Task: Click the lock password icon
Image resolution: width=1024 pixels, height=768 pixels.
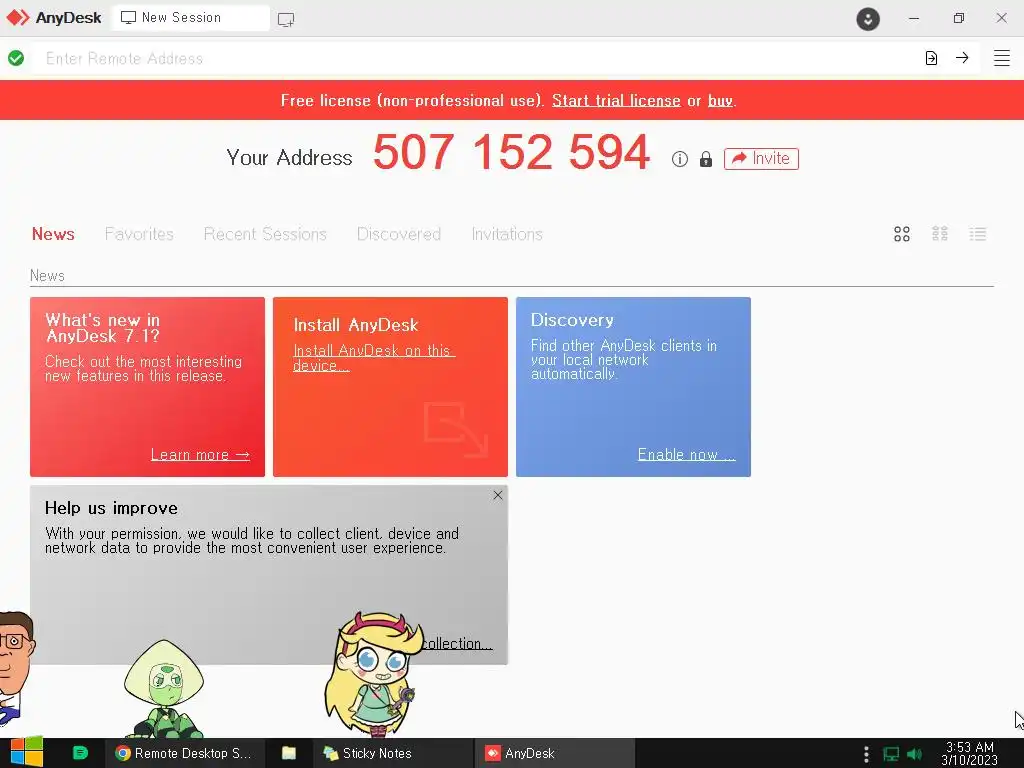Action: (706, 159)
